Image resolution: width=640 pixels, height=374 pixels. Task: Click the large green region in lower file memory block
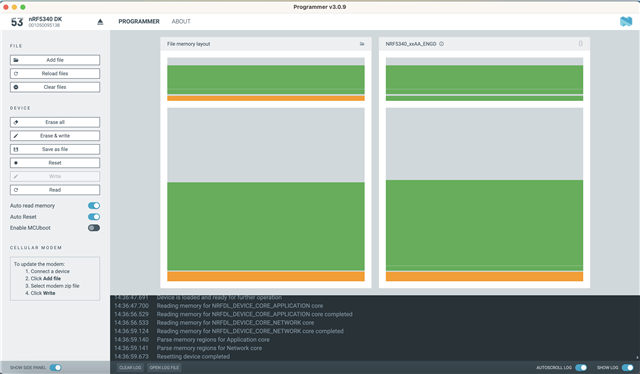point(266,226)
